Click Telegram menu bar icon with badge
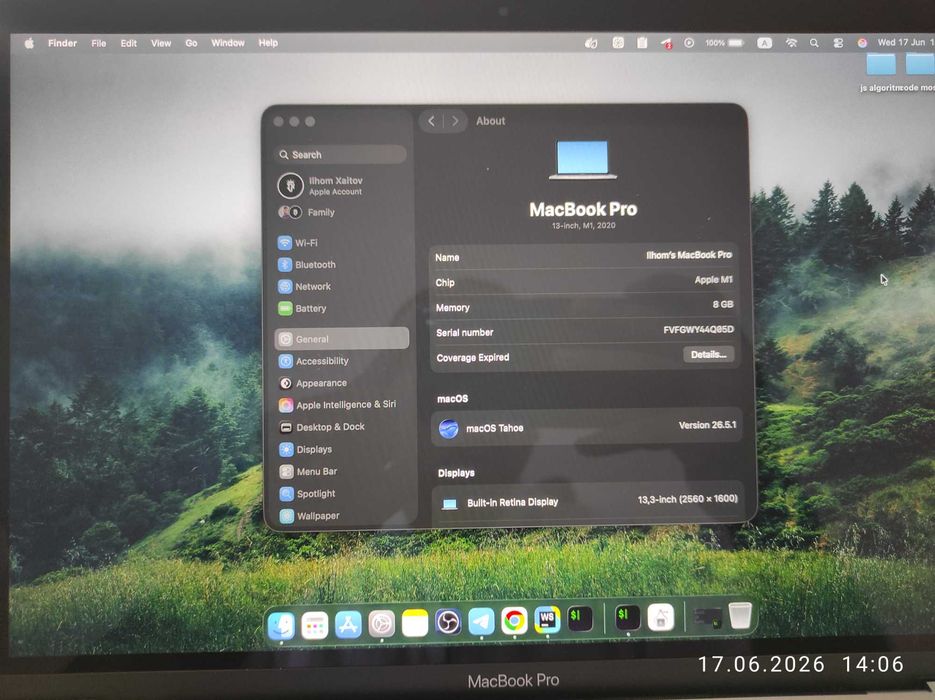 [x=666, y=43]
